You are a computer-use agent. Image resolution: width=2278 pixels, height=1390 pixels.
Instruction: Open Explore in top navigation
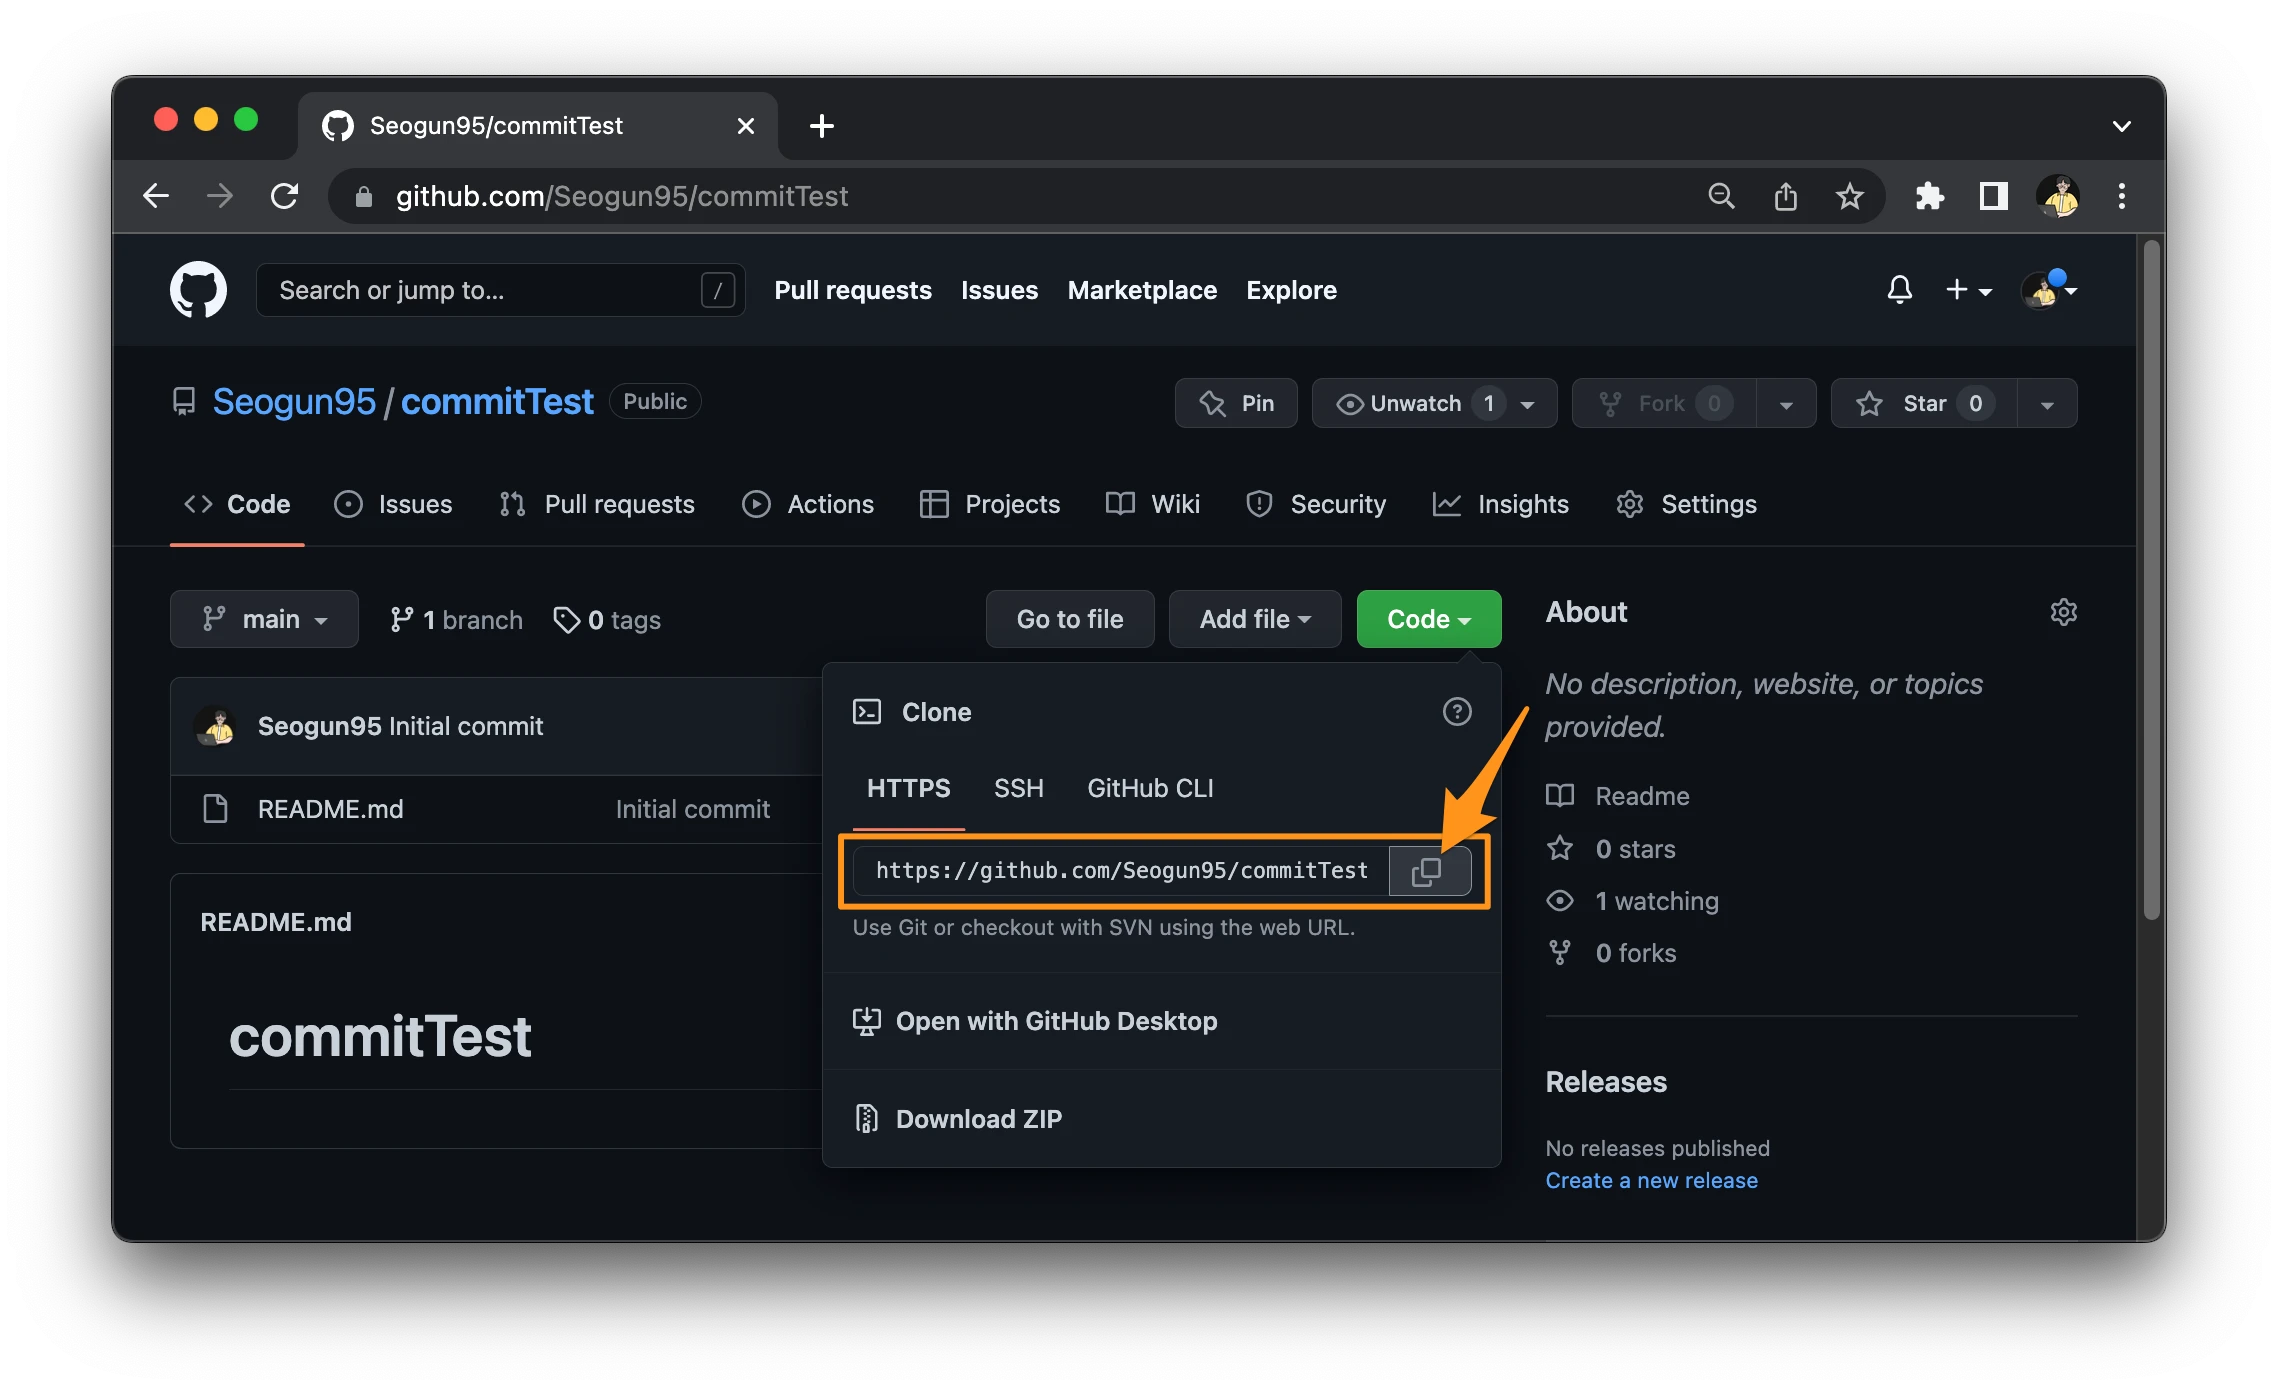pyautogui.click(x=1291, y=290)
